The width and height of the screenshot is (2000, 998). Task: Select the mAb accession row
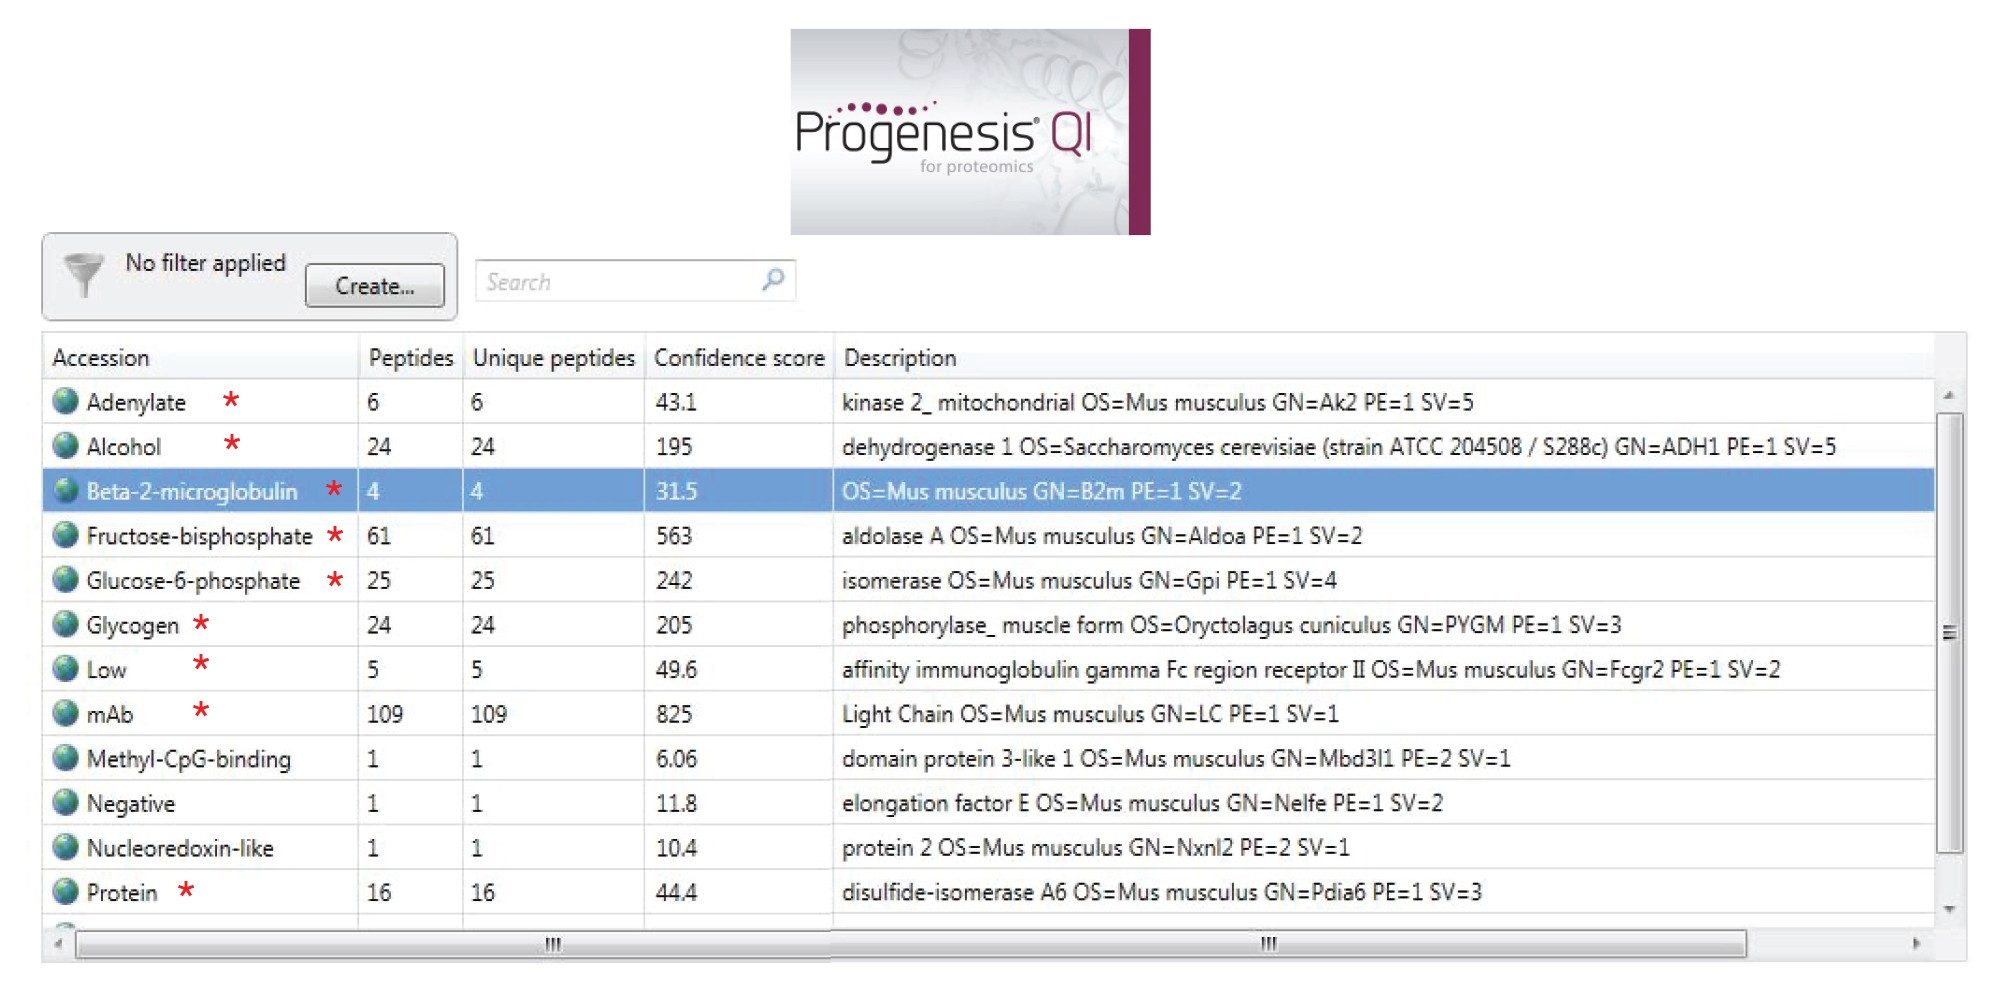[988, 713]
